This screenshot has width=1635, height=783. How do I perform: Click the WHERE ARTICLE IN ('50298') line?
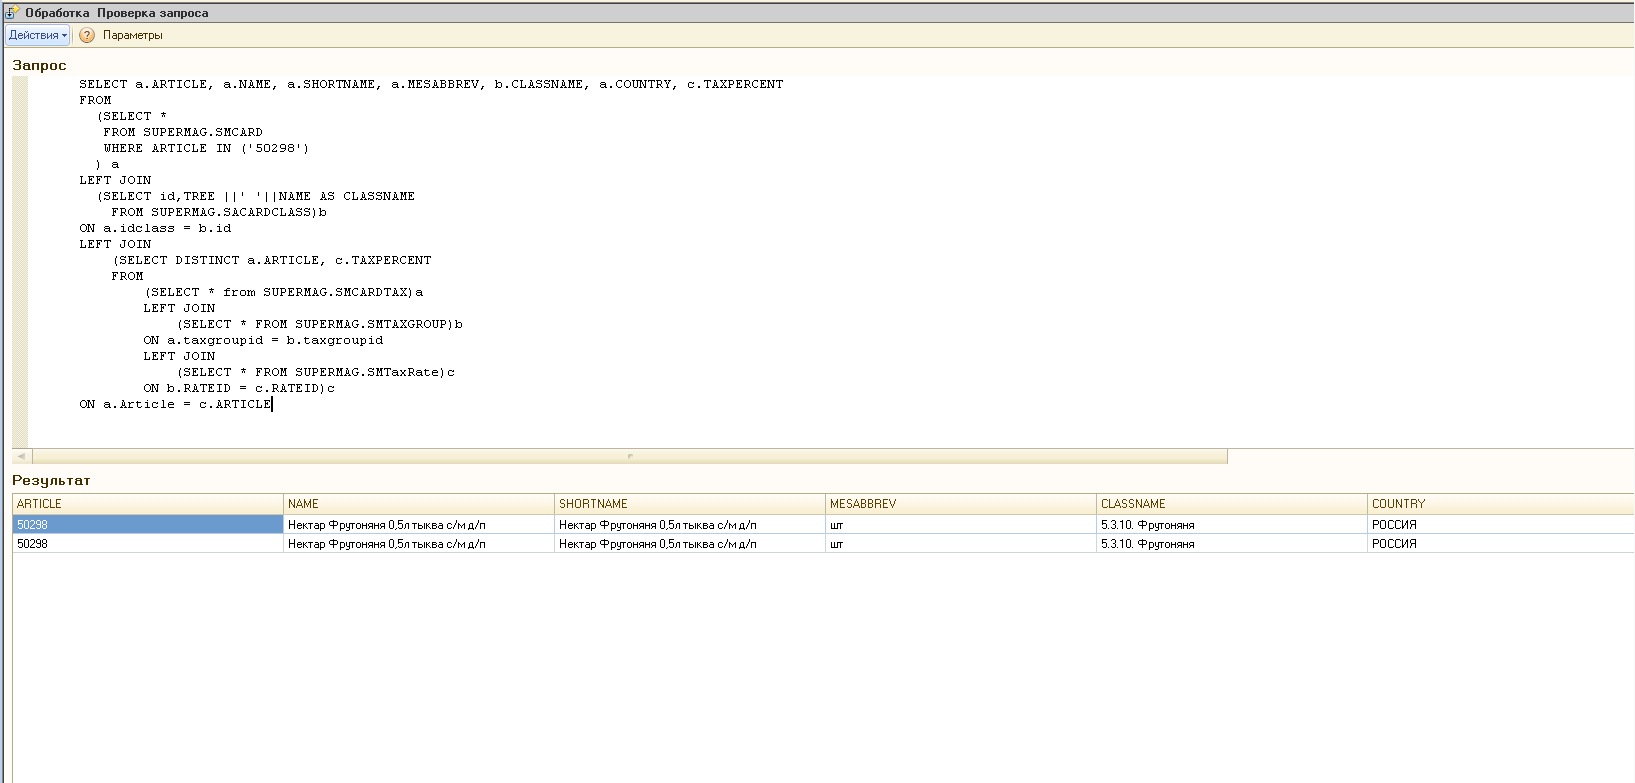[206, 148]
